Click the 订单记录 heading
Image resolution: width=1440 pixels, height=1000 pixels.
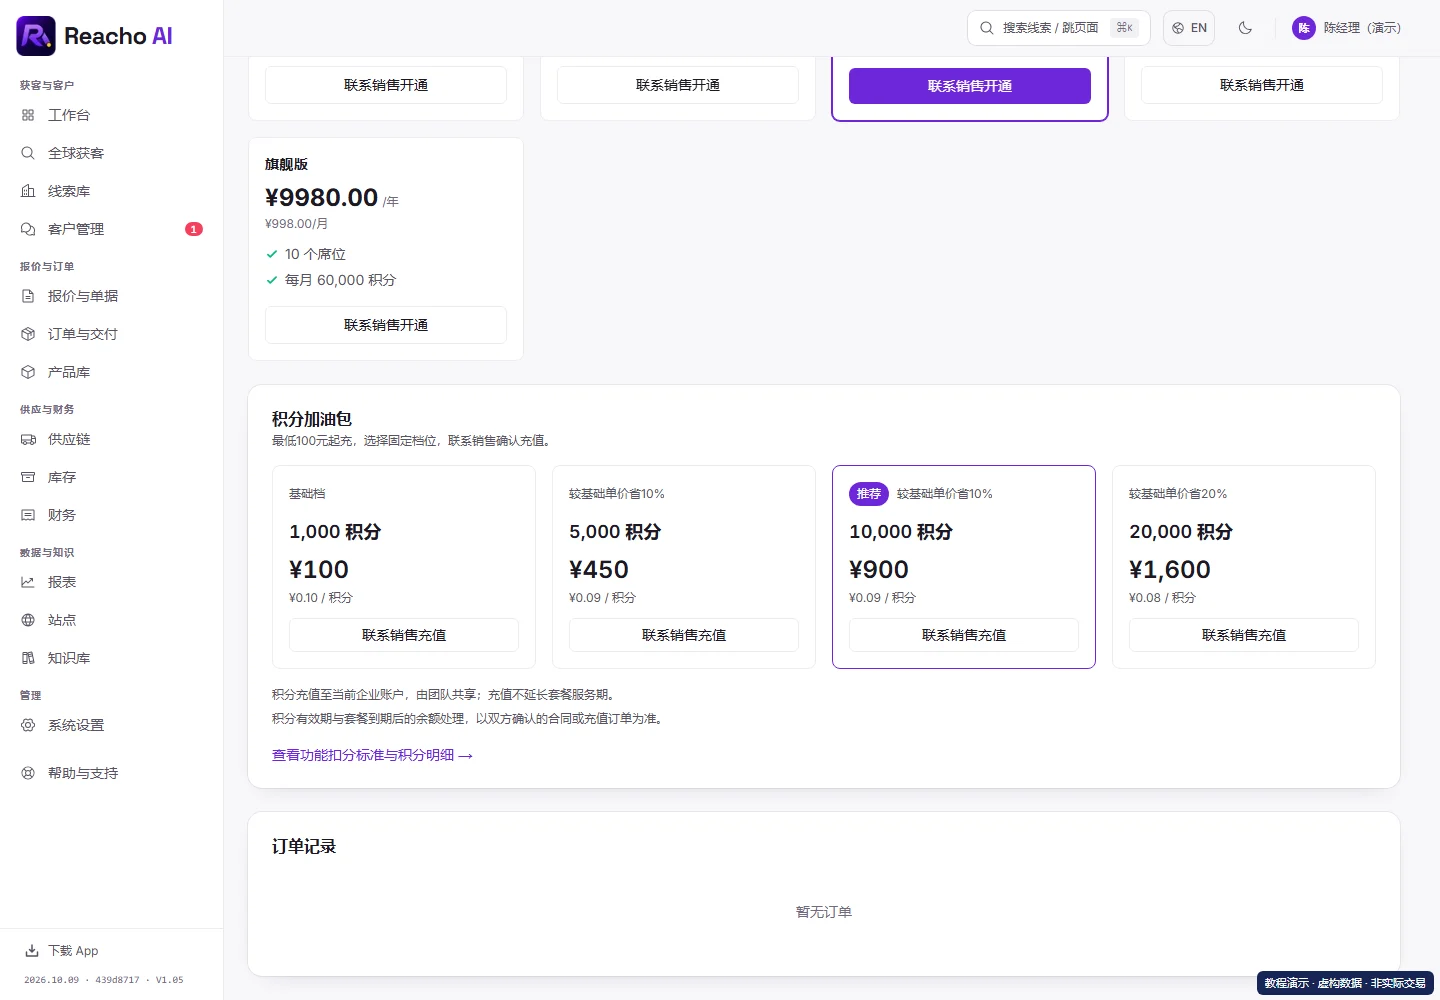(x=304, y=846)
